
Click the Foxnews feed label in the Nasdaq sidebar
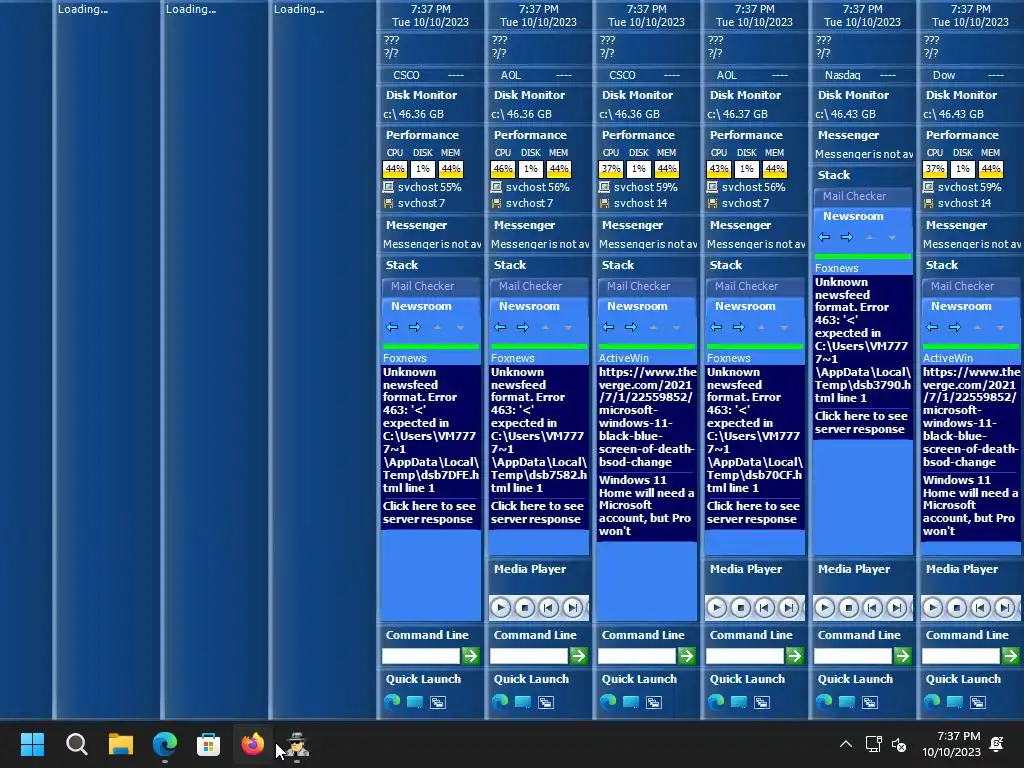coord(837,268)
